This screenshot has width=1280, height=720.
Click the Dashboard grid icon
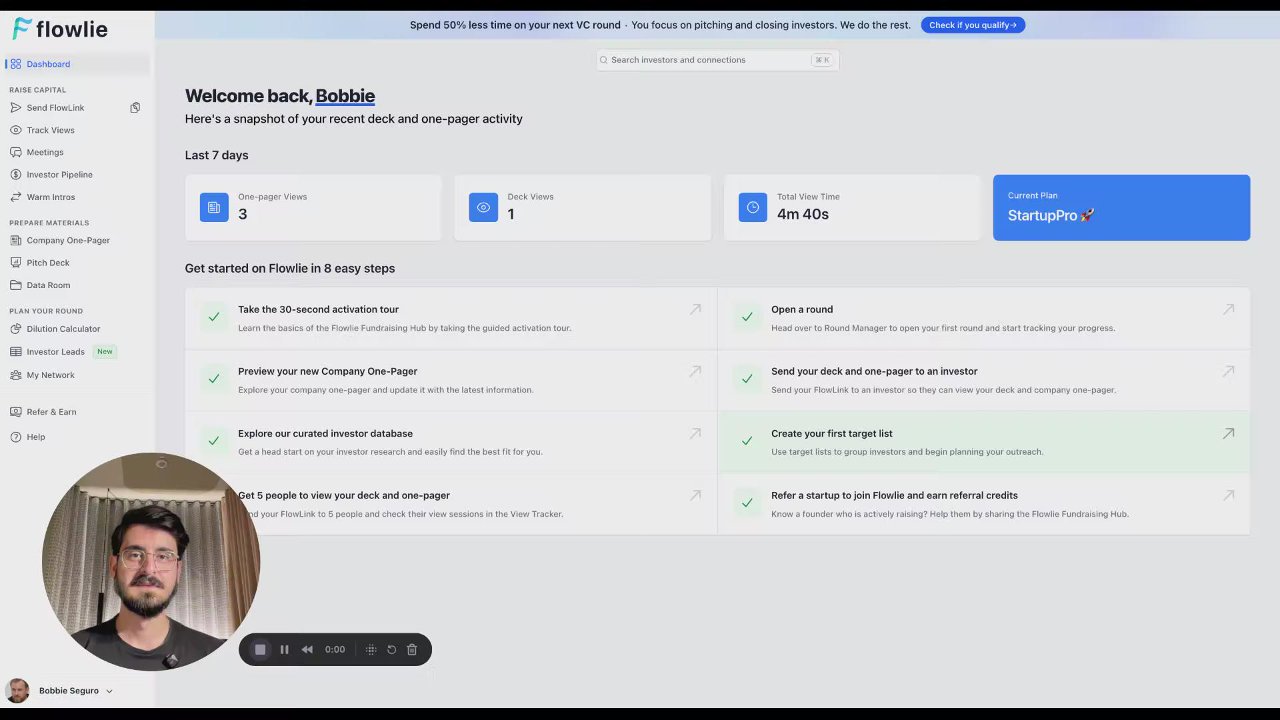tap(16, 64)
